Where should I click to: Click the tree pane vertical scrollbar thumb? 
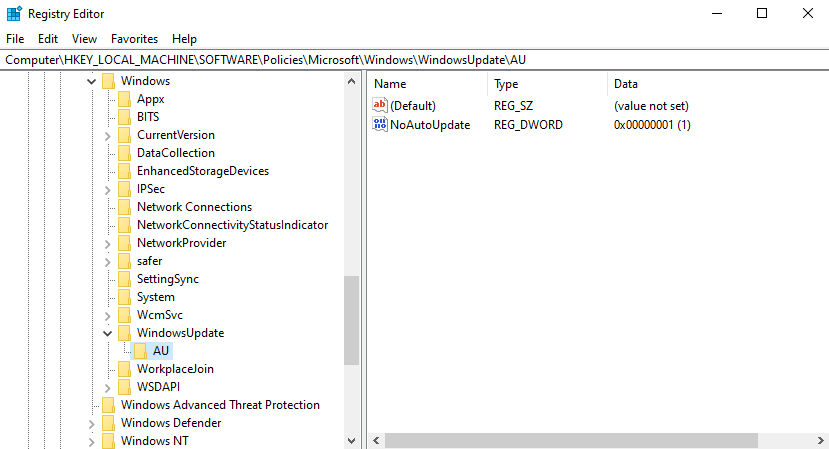352,320
